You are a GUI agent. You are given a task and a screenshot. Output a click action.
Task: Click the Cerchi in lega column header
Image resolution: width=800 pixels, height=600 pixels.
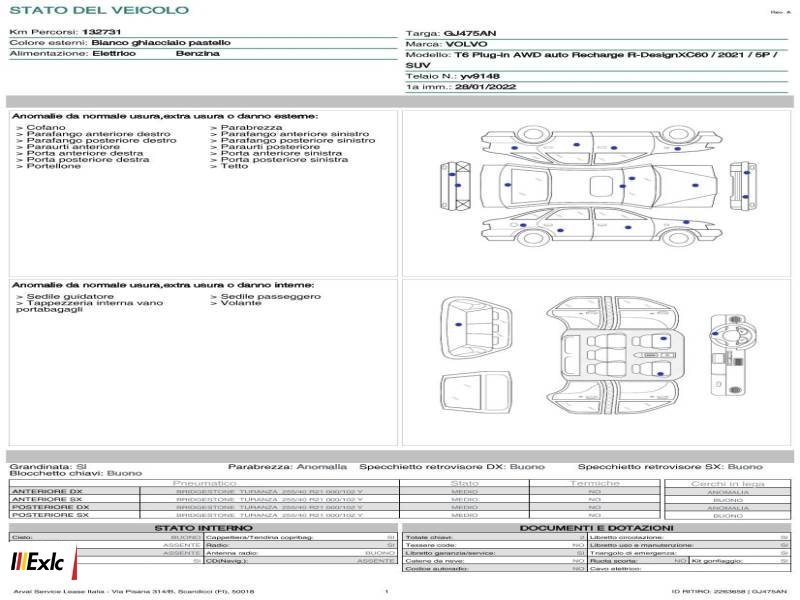[728, 484]
